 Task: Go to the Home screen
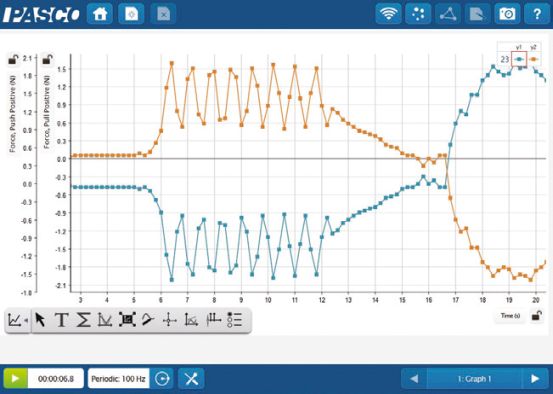pyautogui.click(x=99, y=14)
